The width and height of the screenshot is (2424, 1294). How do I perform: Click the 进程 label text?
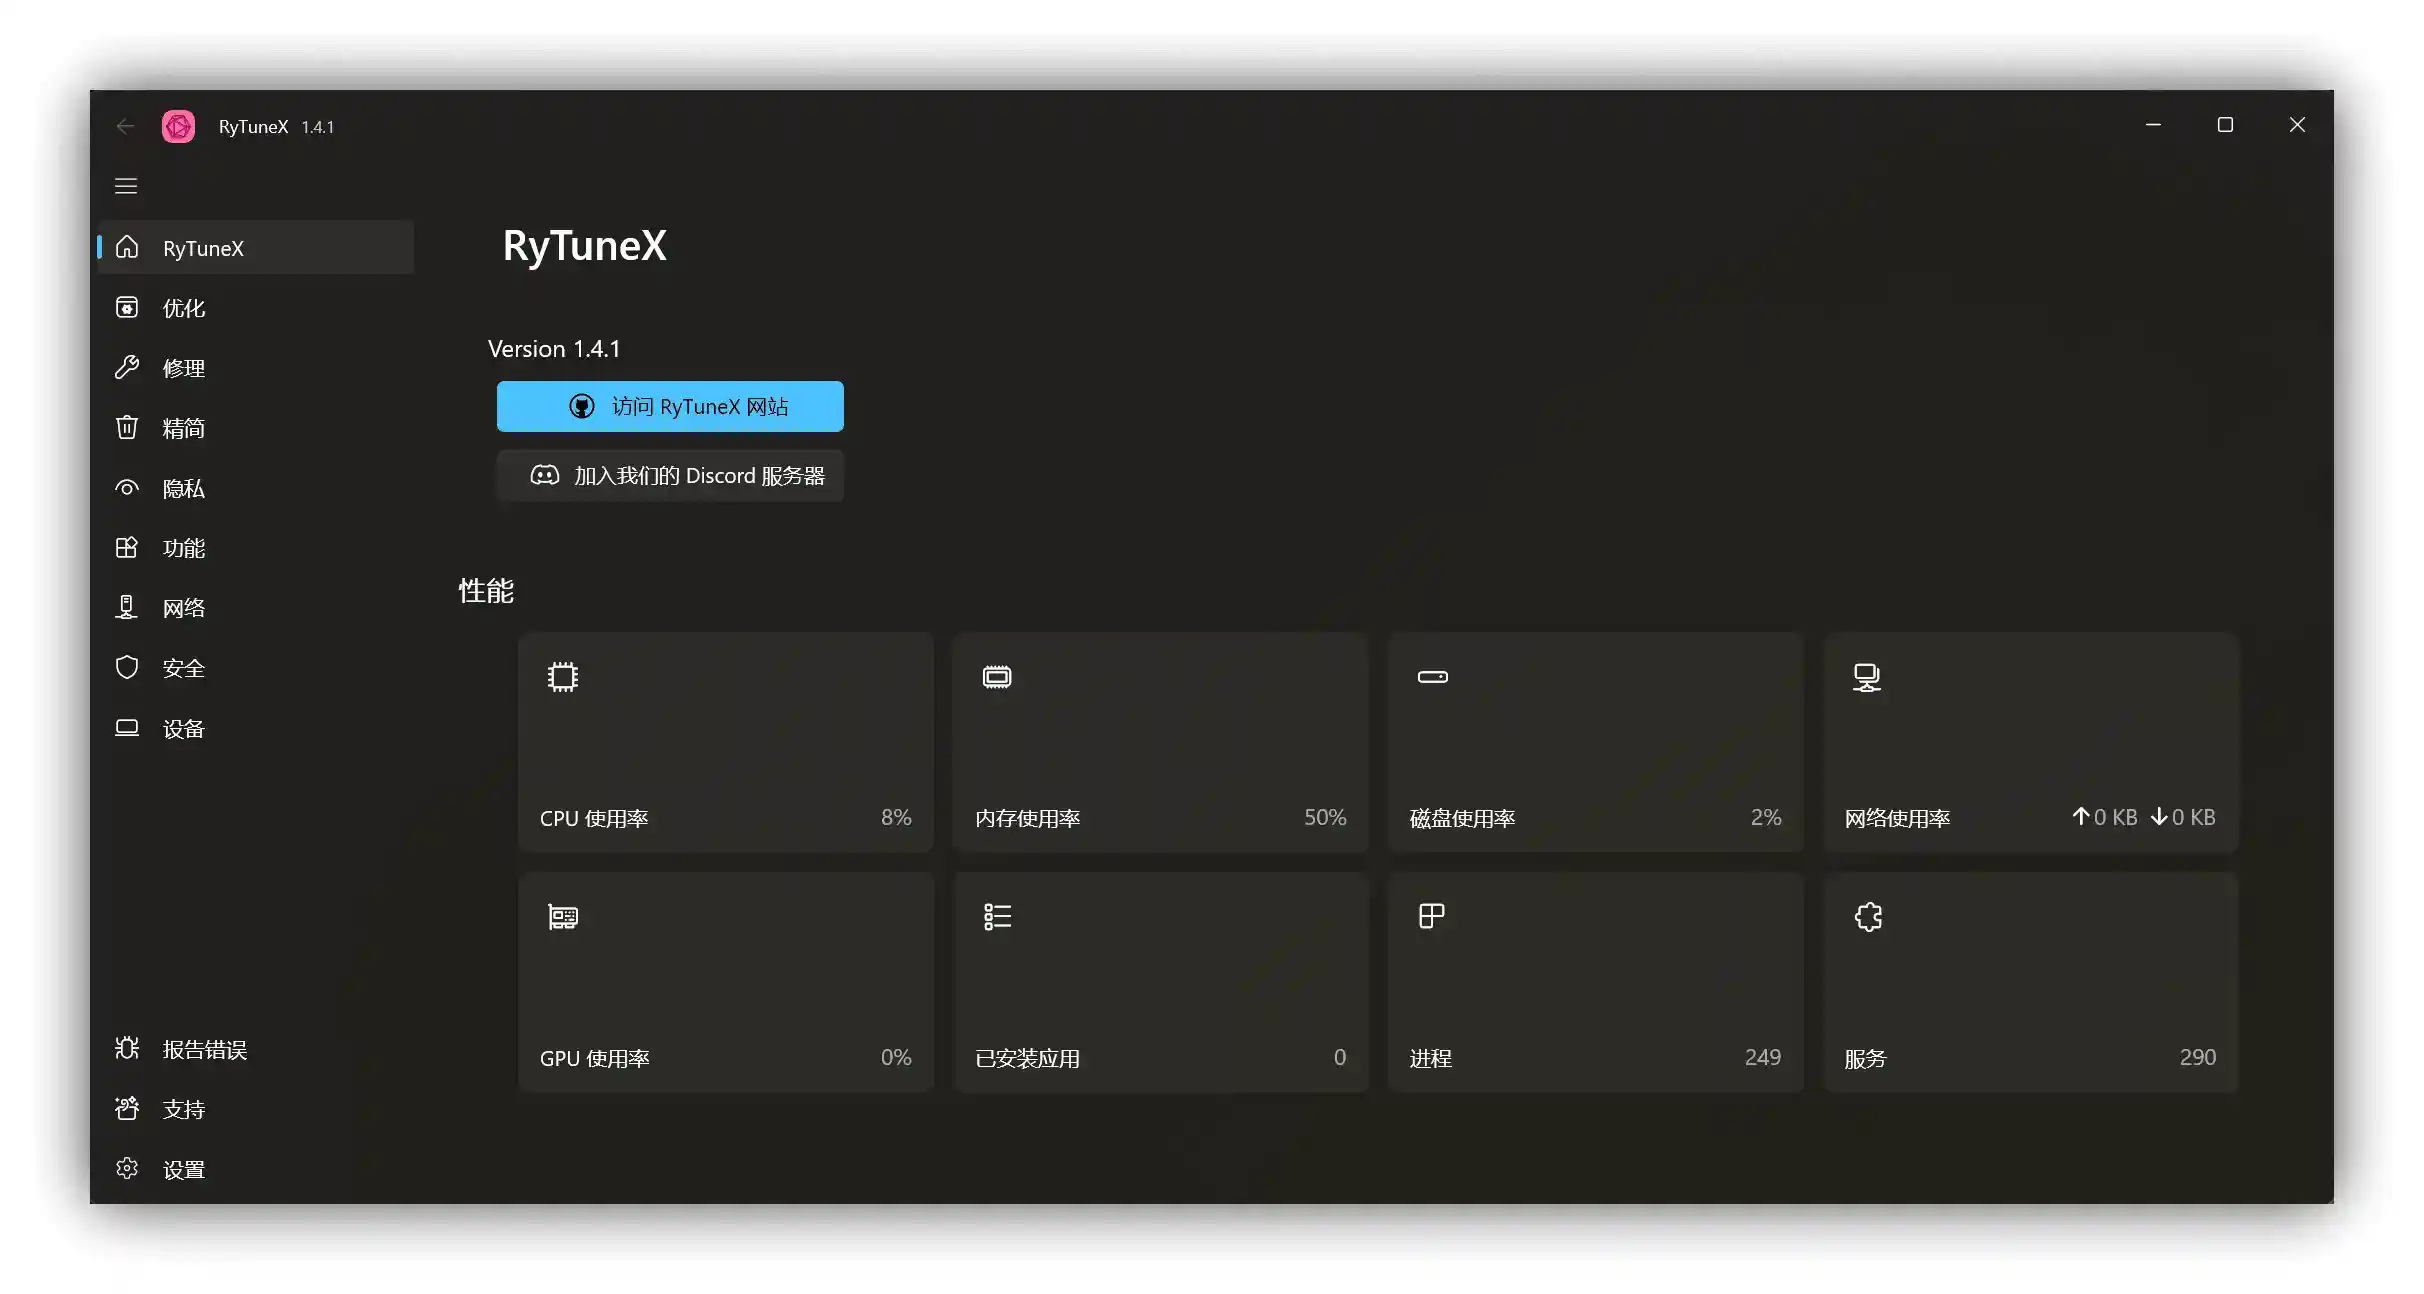click(x=1431, y=1058)
